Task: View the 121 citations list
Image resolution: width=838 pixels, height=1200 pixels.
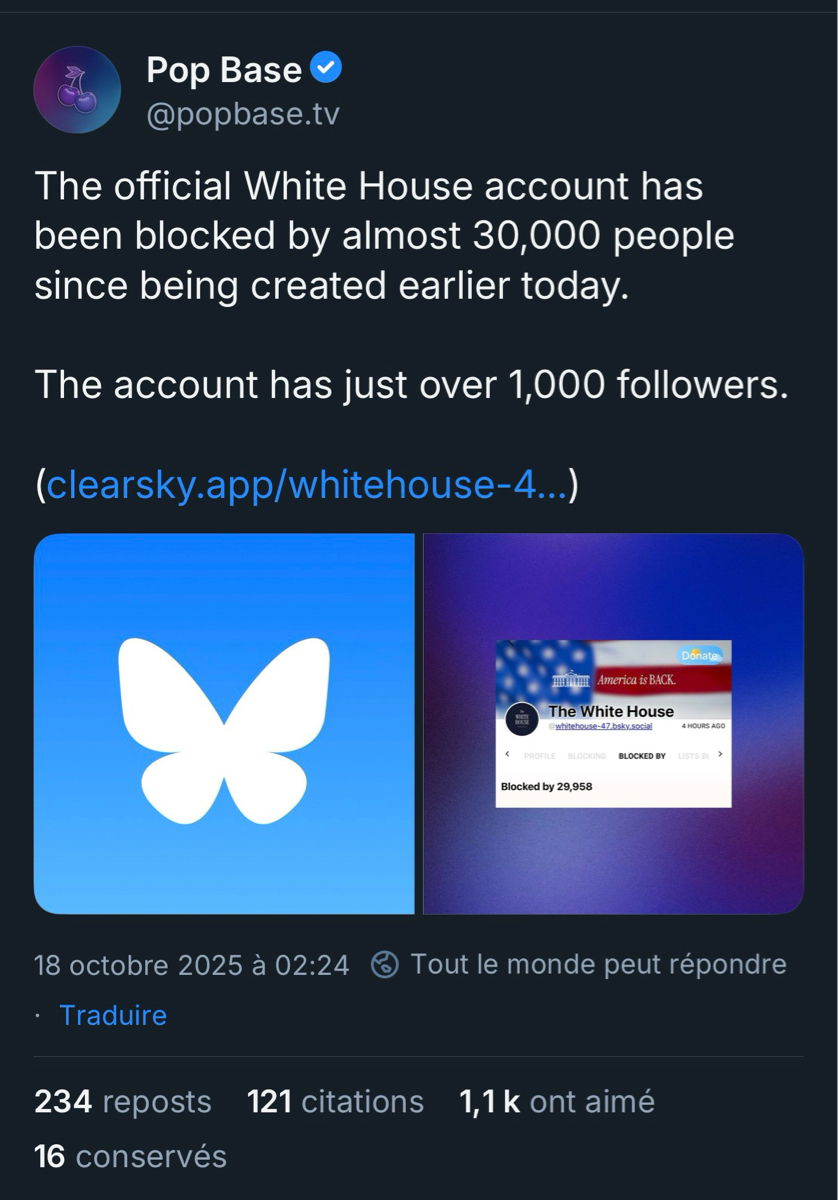Action: tap(335, 1101)
